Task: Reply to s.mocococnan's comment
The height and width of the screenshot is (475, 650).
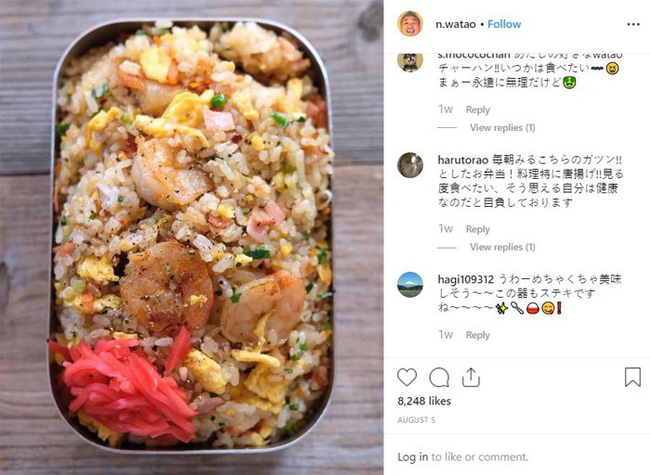Action: pos(478,110)
